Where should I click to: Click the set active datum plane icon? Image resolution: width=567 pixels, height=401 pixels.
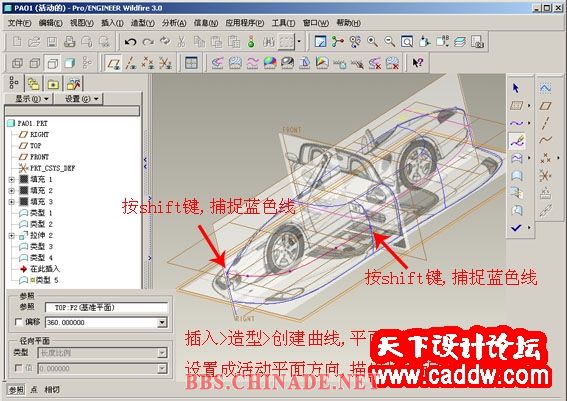[x=516, y=106]
